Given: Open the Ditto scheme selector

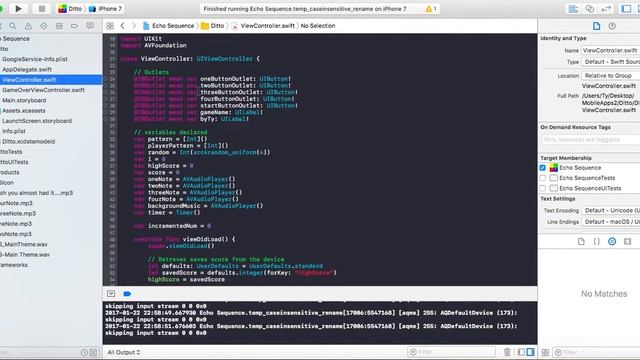Looking at the screenshot, I should click(x=70, y=9).
